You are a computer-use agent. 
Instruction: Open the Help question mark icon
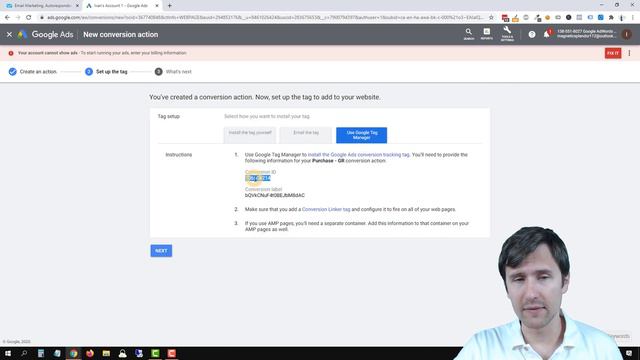[x=531, y=35]
